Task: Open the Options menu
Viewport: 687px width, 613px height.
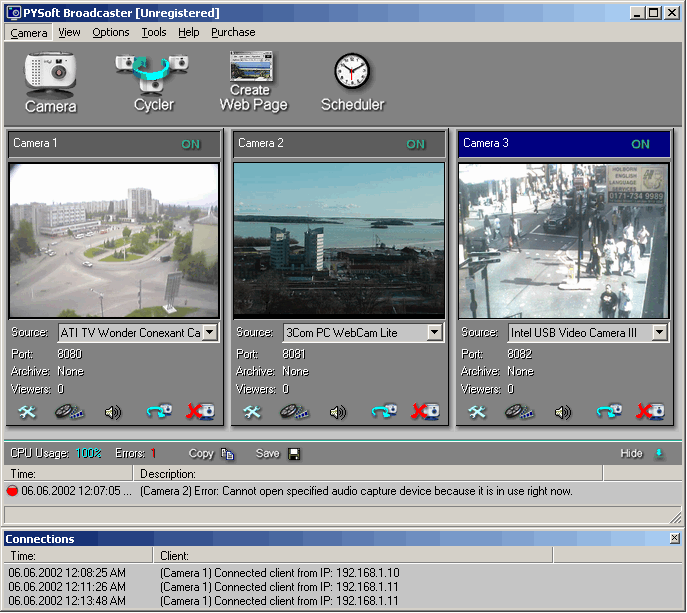Action: [110, 32]
